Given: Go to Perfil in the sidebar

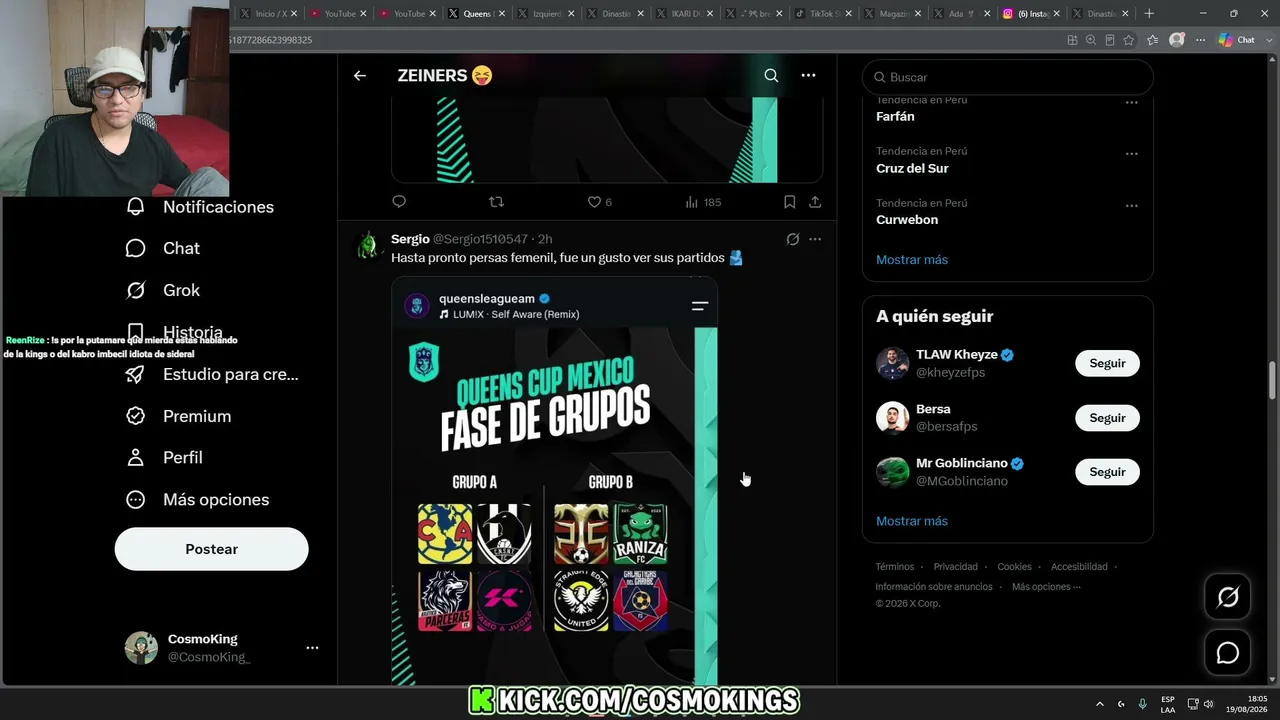Looking at the screenshot, I should [164, 457].
